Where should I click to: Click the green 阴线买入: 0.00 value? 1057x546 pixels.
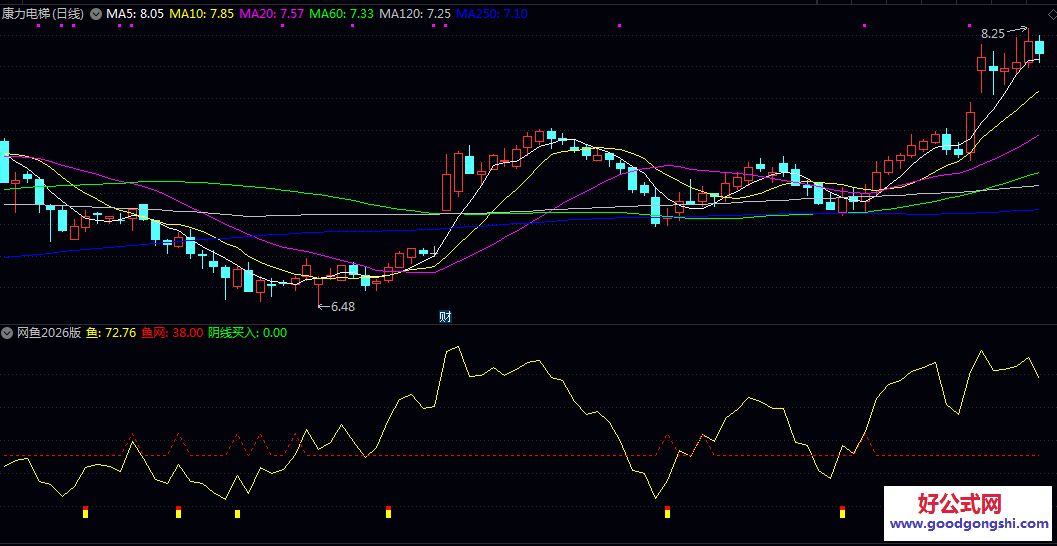click(x=247, y=332)
